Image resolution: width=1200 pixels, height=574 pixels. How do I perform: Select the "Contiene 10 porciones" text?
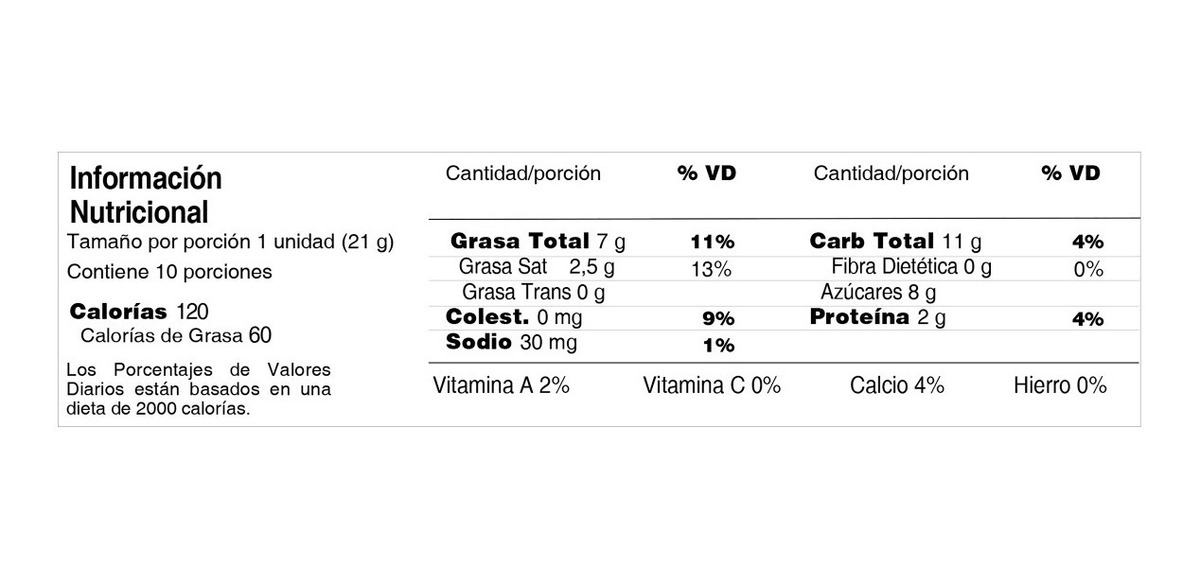(x=169, y=272)
